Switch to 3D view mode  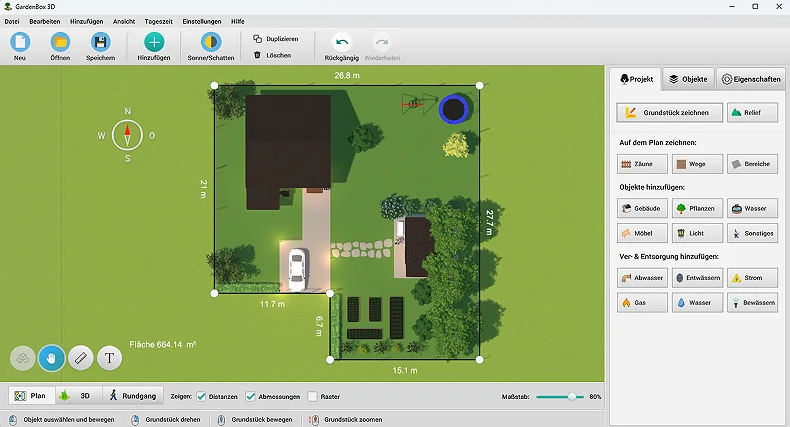tap(78, 396)
